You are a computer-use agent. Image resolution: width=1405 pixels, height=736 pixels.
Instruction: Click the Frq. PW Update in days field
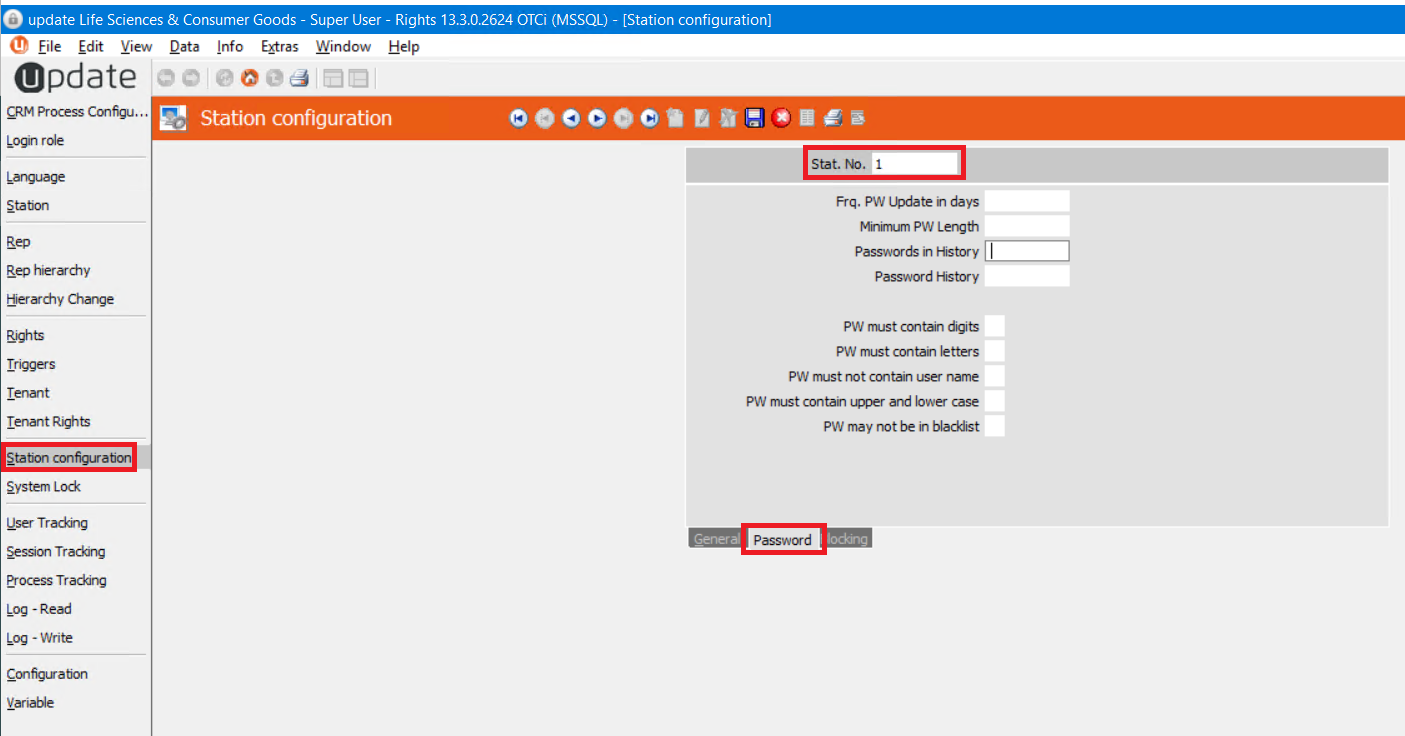click(x=1027, y=201)
